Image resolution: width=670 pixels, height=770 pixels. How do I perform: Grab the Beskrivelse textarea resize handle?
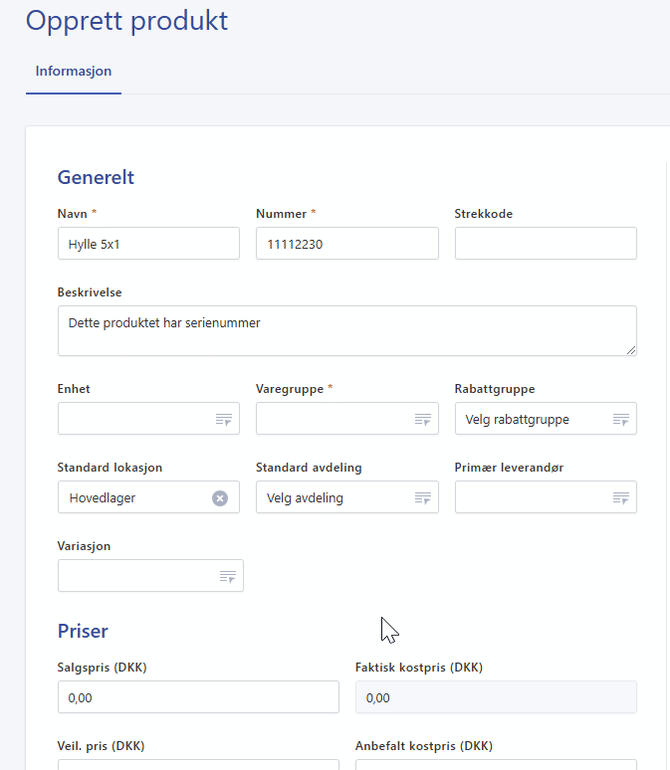click(x=631, y=350)
